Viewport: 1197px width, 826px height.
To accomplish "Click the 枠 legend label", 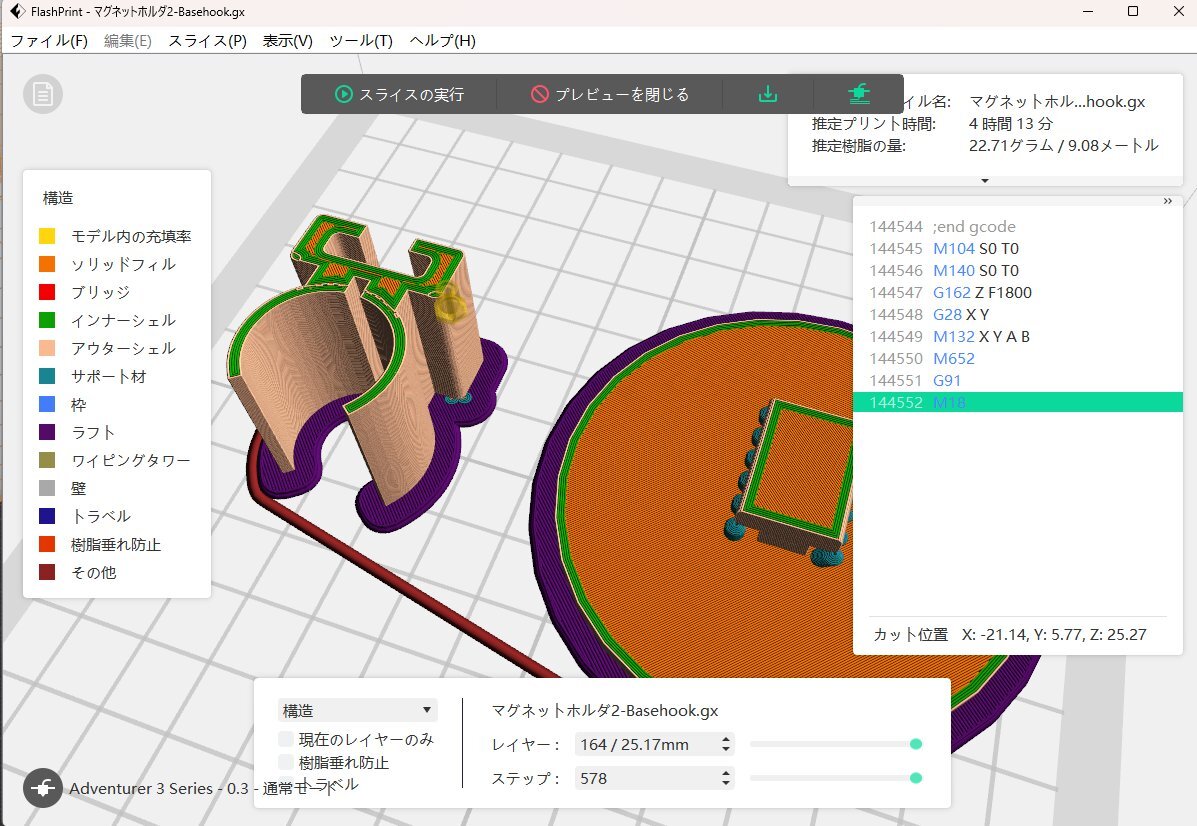I will [79, 405].
